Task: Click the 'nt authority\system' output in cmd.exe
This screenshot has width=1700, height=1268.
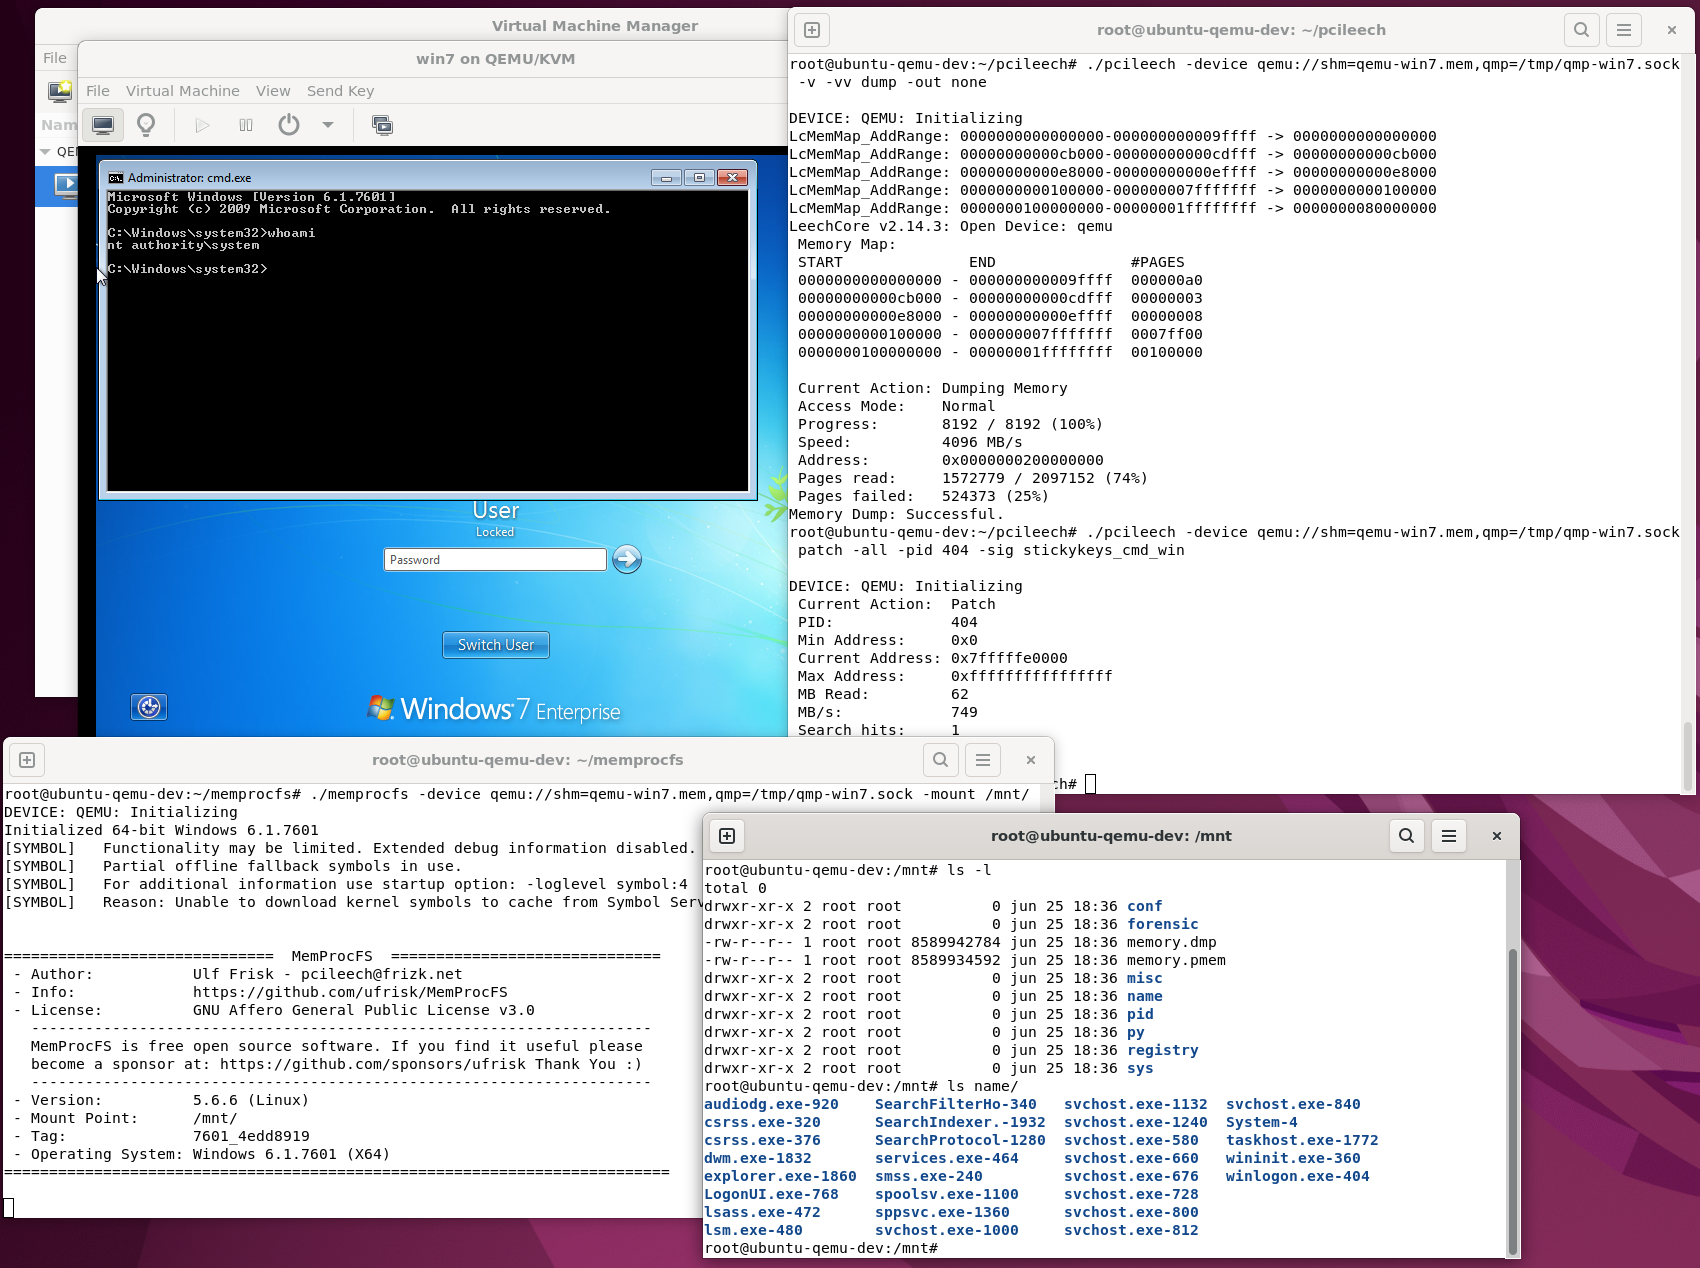Action: (184, 245)
